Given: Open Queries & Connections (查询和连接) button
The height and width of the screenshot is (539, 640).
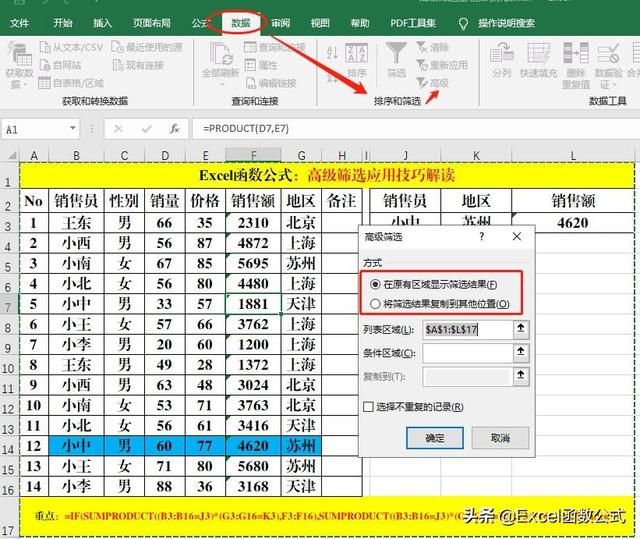Looking at the screenshot, I should pos(275,47).
